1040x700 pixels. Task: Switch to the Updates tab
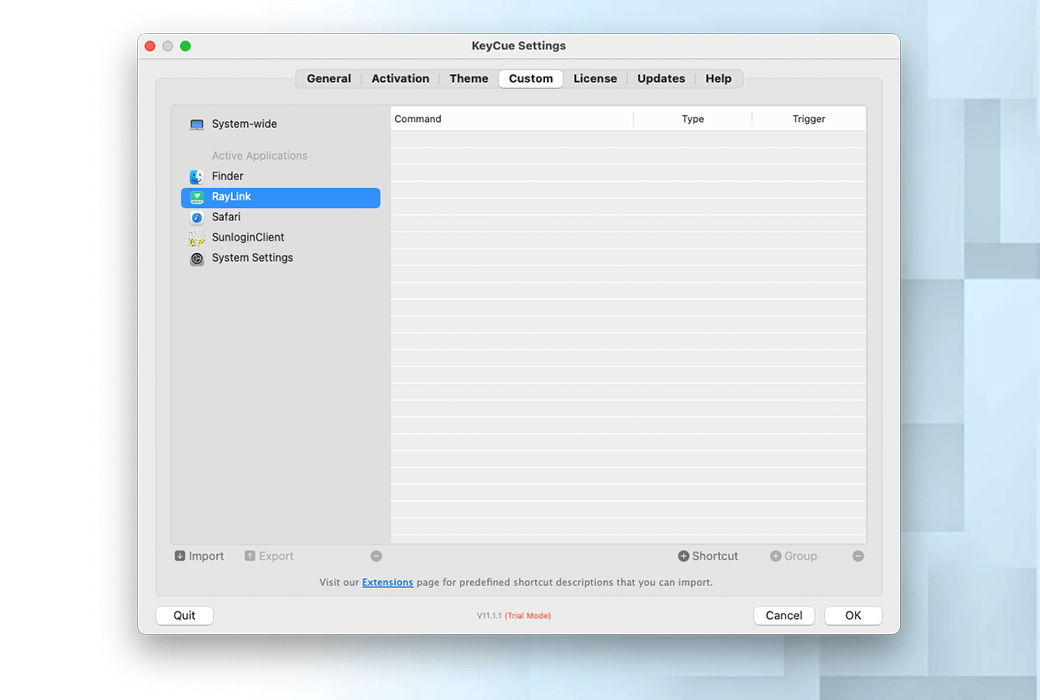(661, 78)
